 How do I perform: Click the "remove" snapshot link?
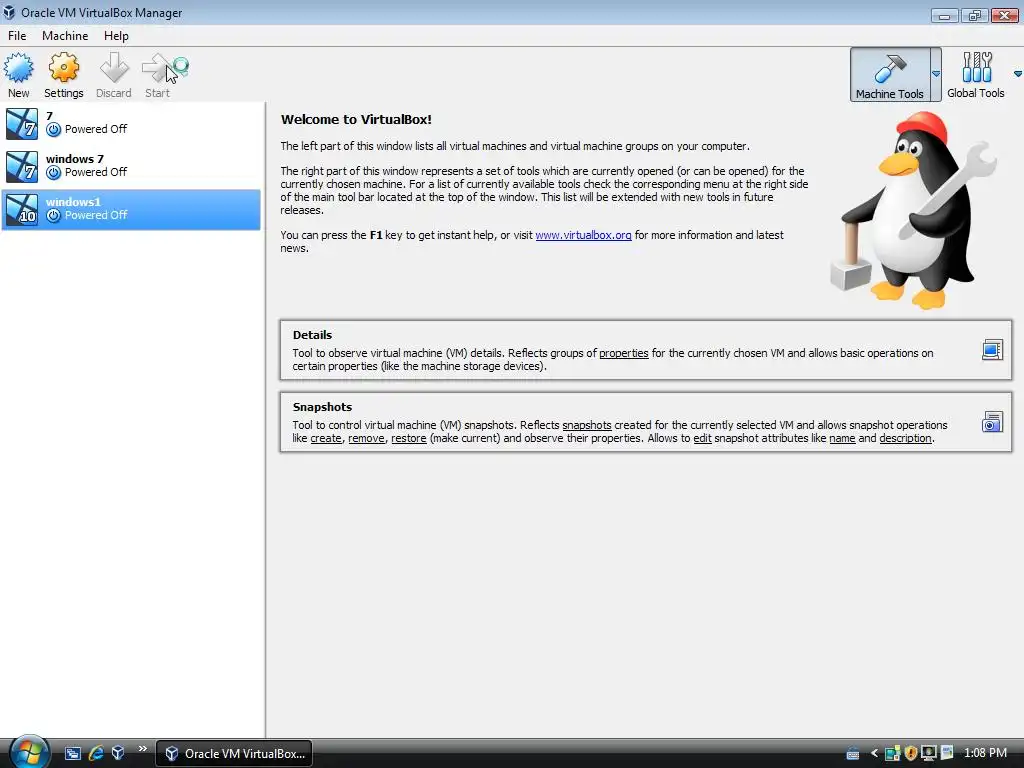click(366, 438)
